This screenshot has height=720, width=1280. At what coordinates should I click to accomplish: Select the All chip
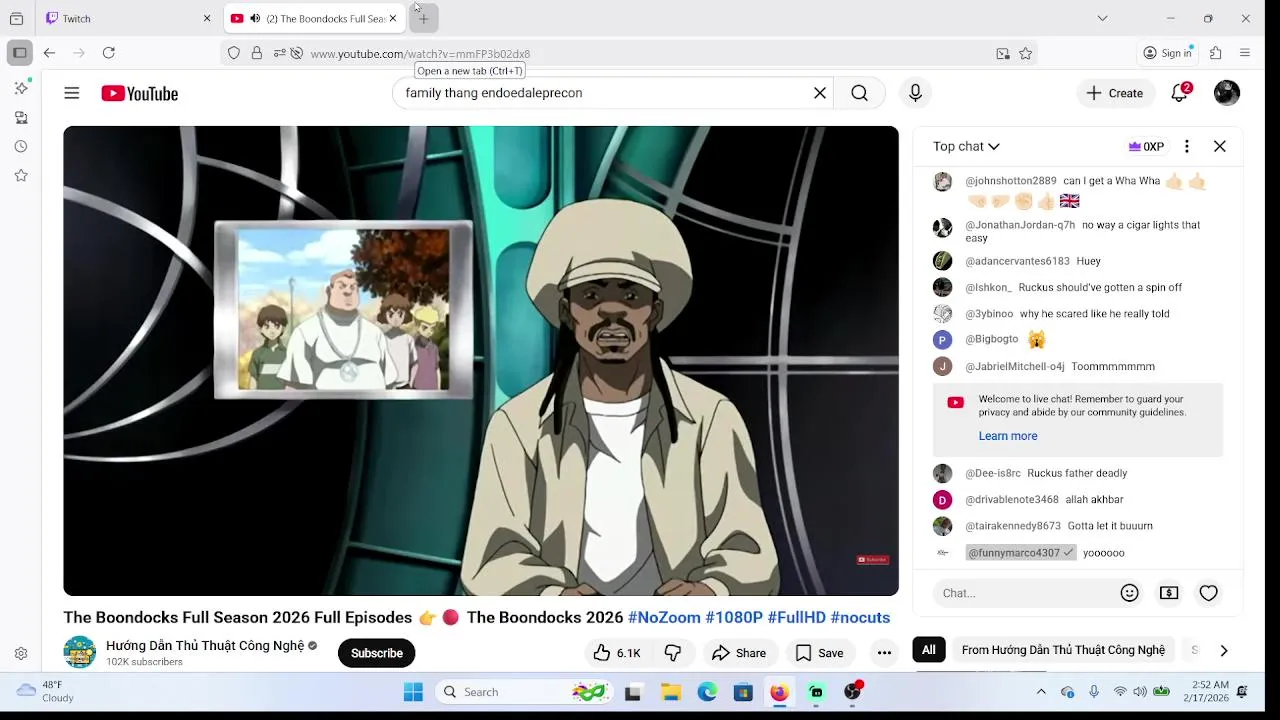pos(929,650)
